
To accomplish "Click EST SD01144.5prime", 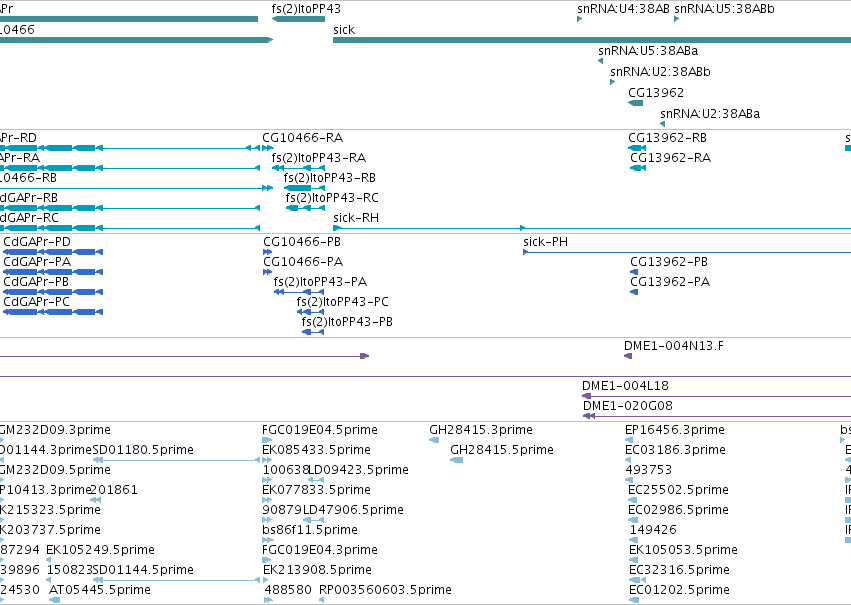I will [143, 571].
